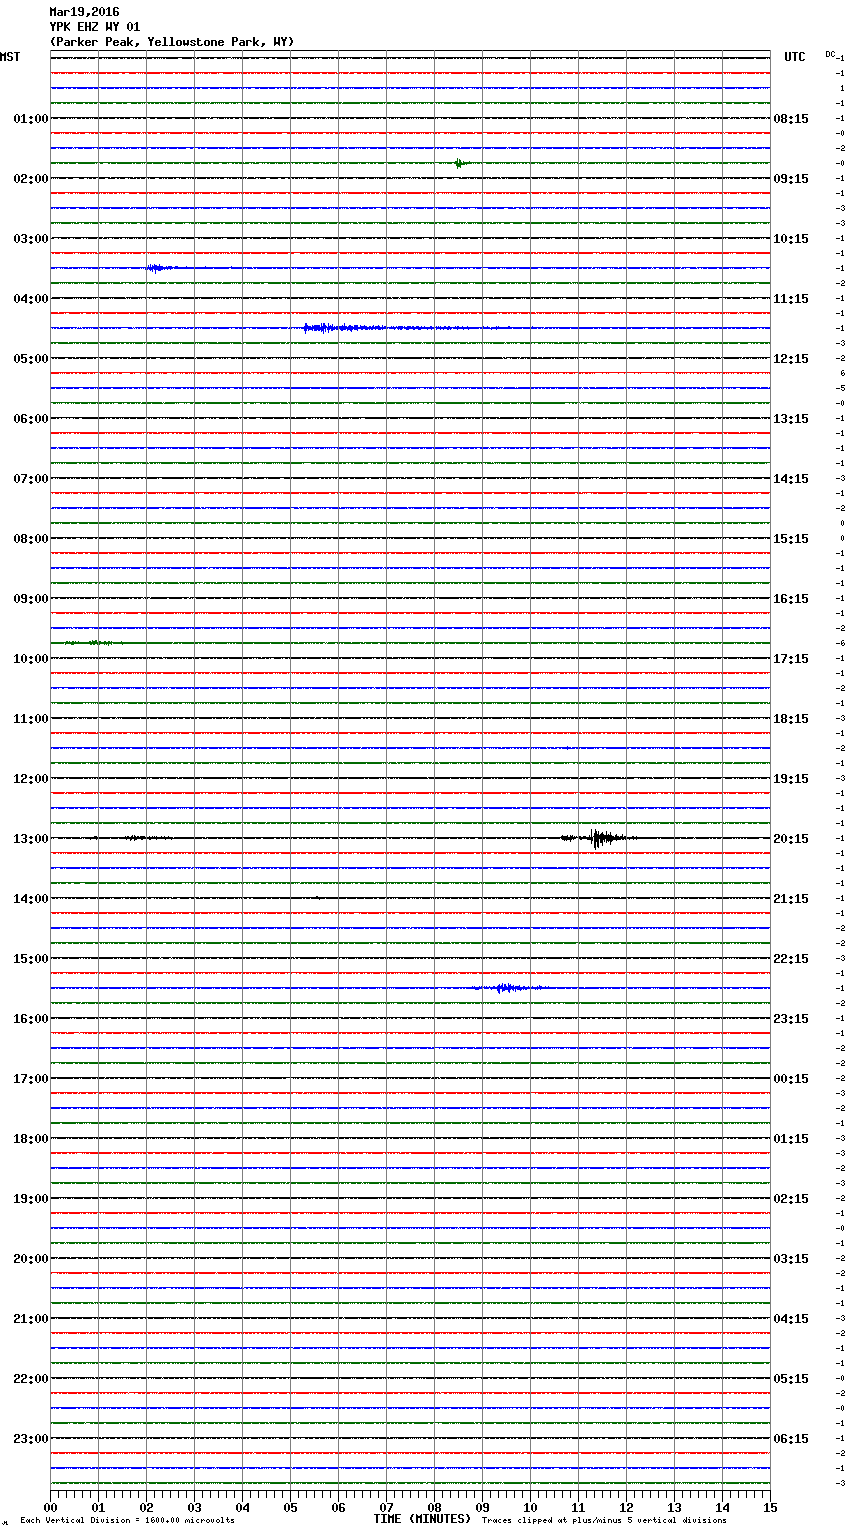Click the blue seismic event after 15:00
This screenshot has height=1534, width=850.
[508, 988]
